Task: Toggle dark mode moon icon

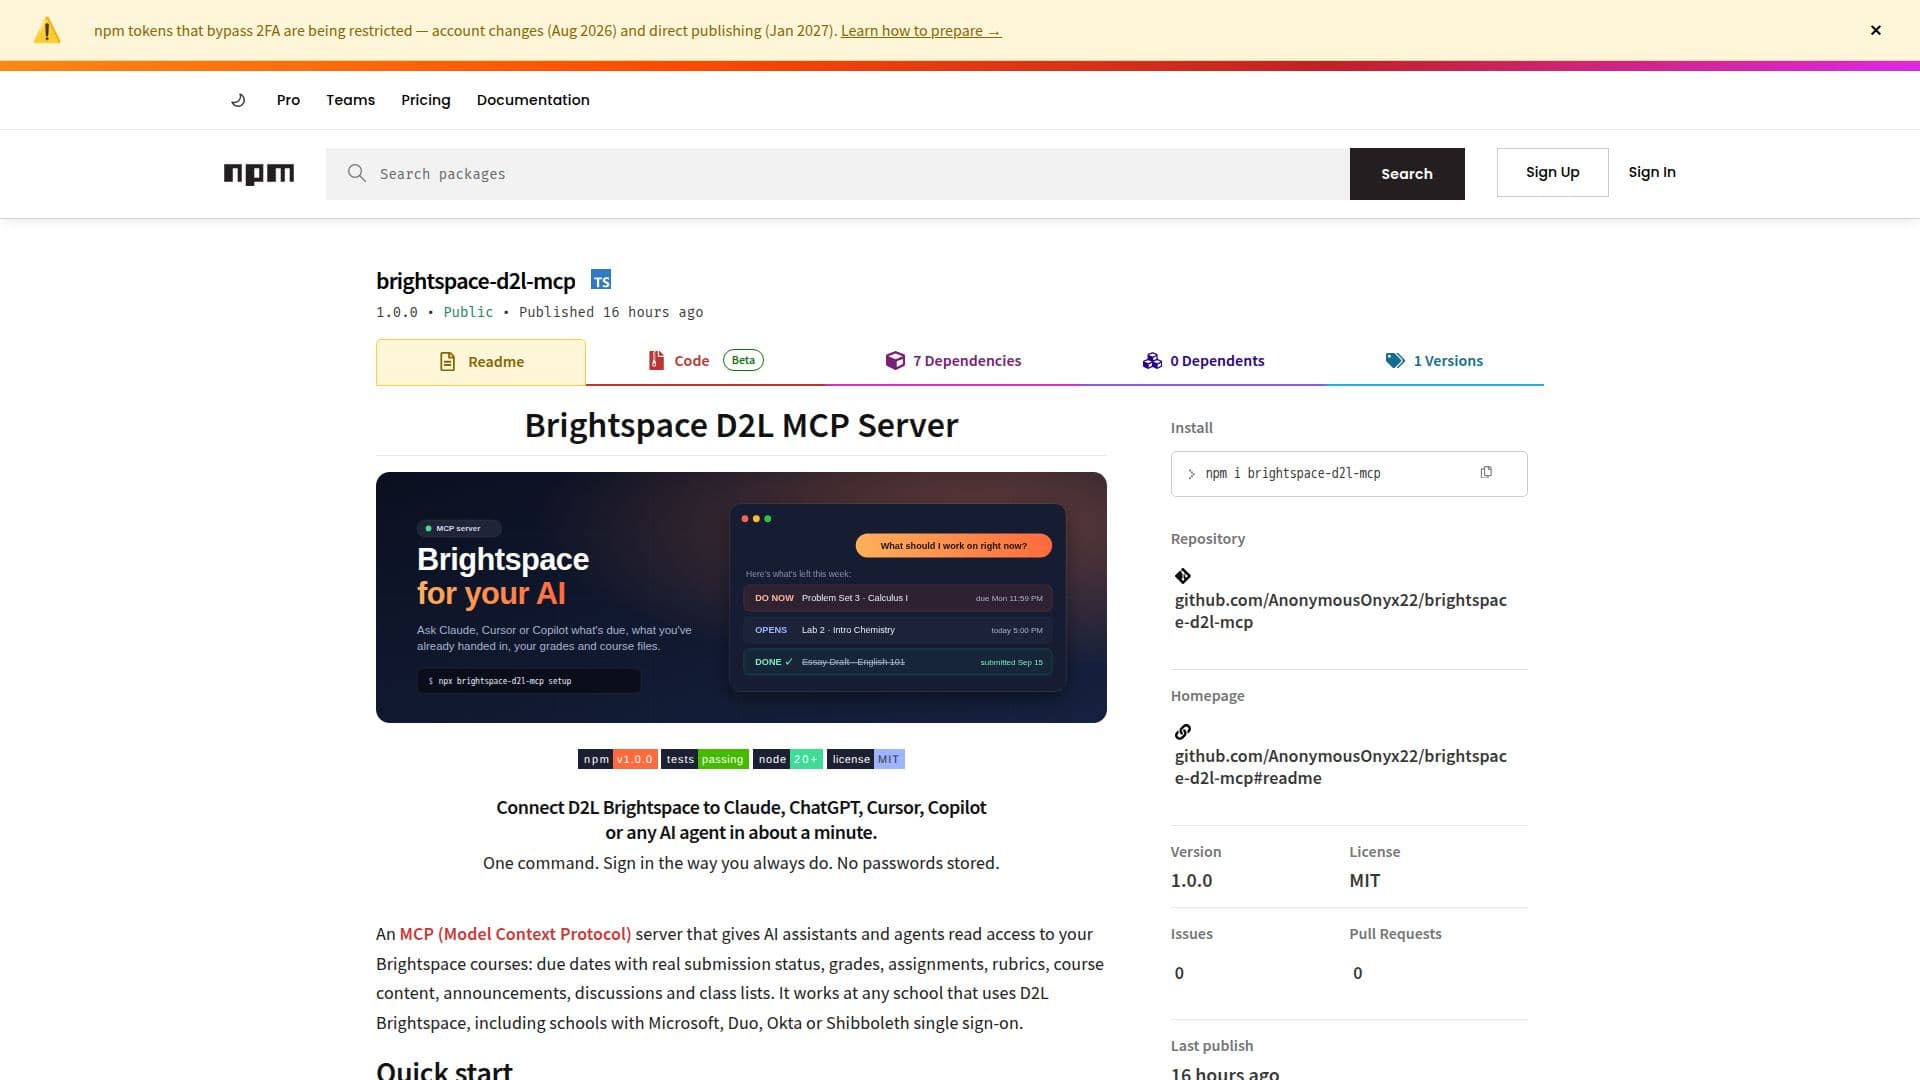Action: (x=238, y=100)
